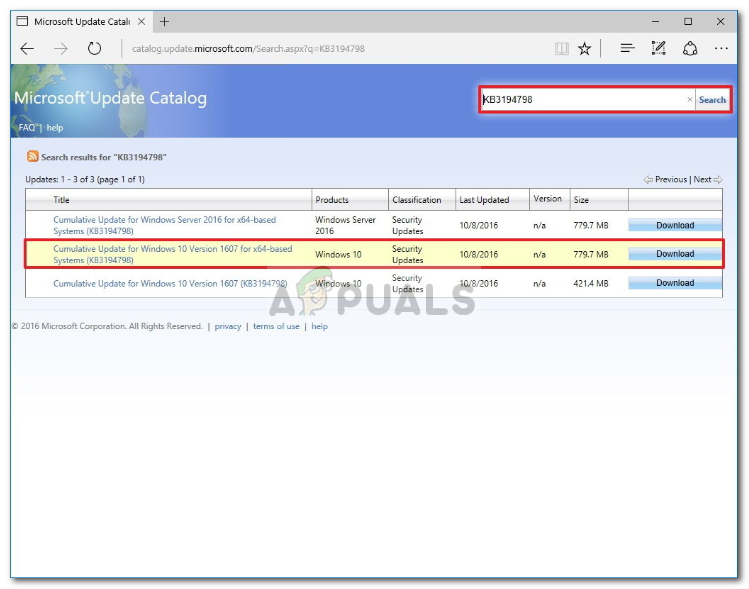This screenshot has width=749, height=589.
Task: Open the Windows Server 2016 cumulative update link
Action: click(164, 225)
